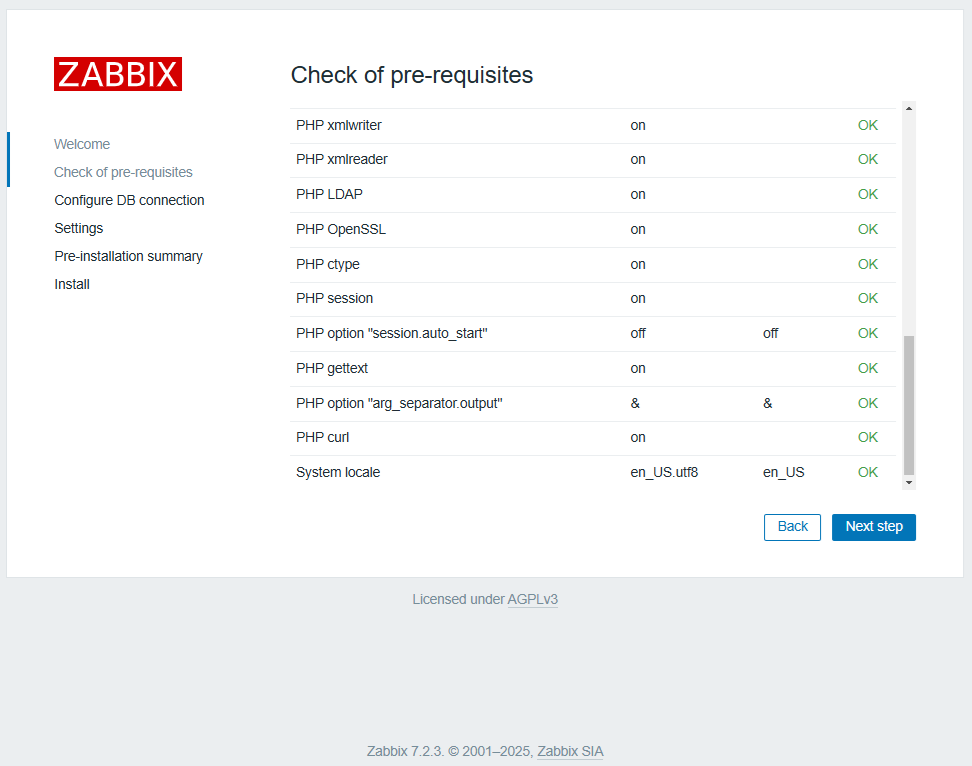Select Configure DB connection step
Screen dimensions: 972x766
point(129,200)
